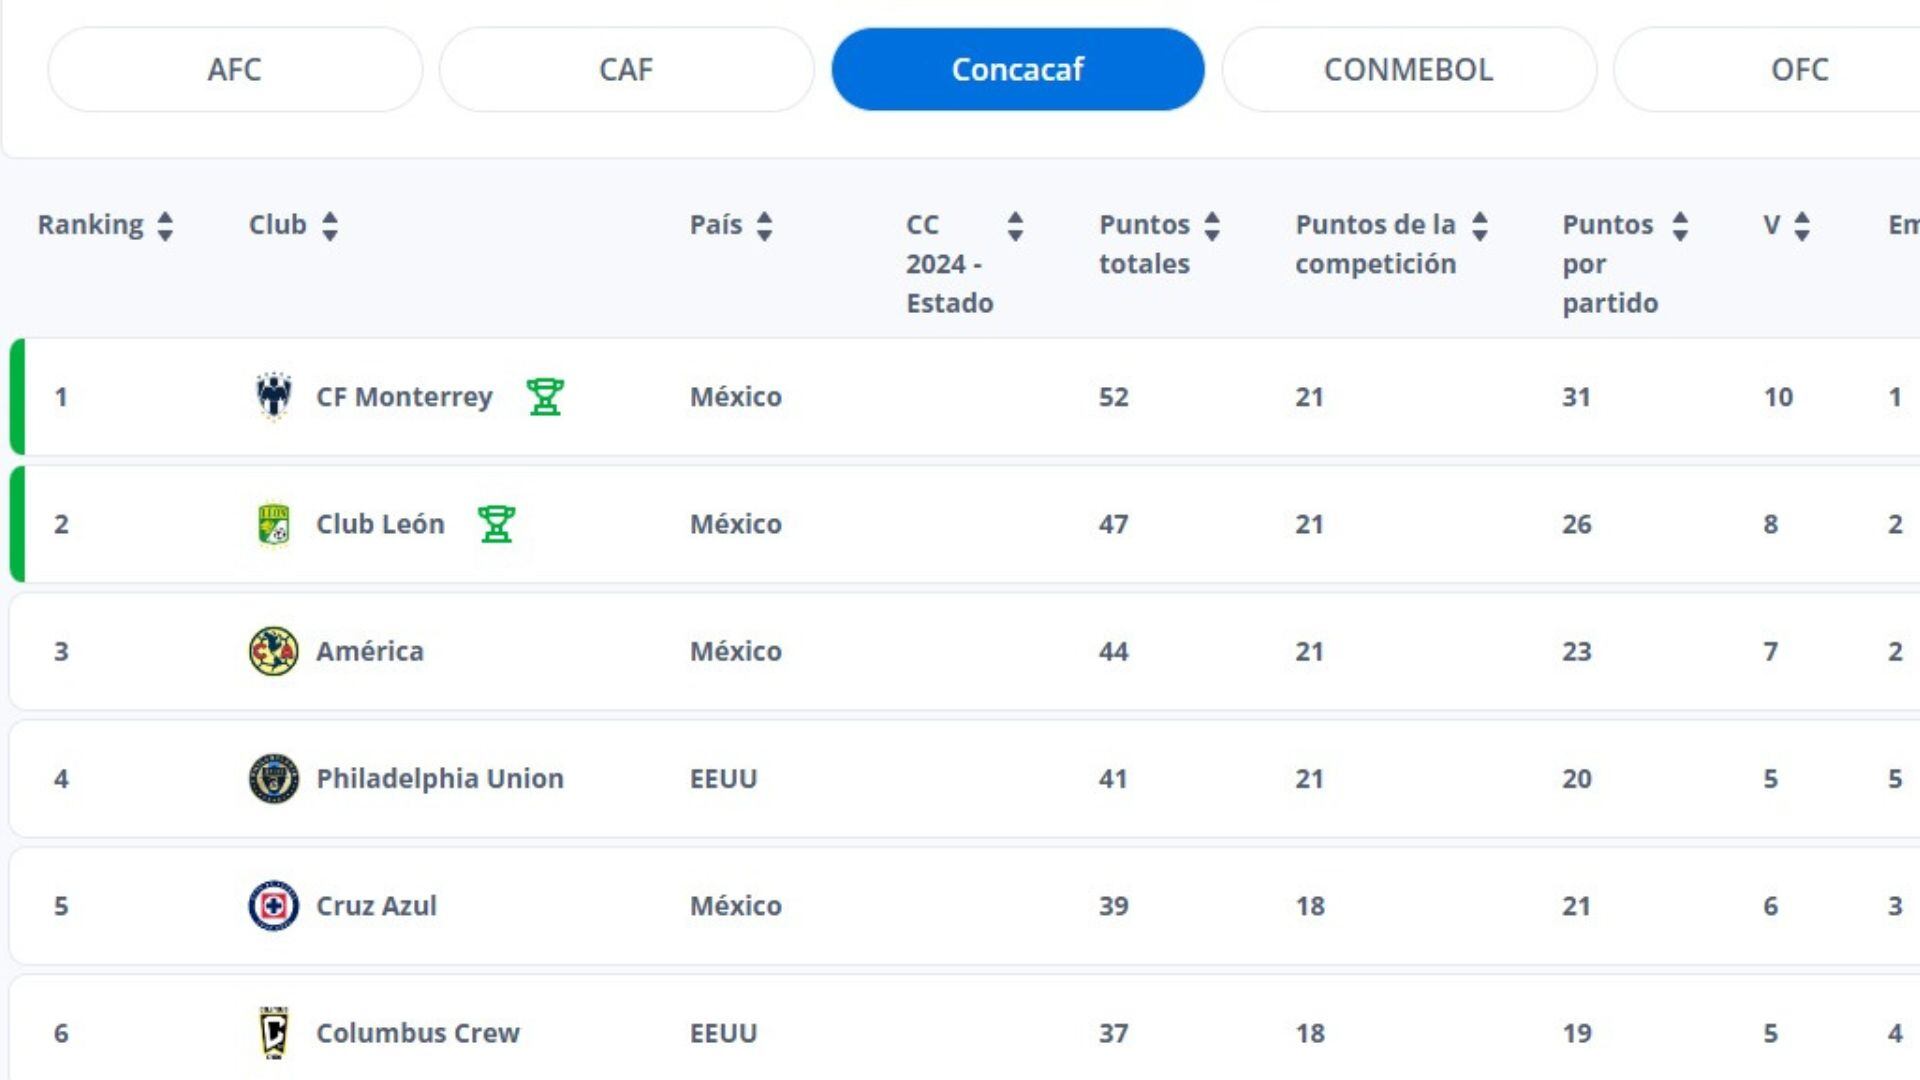1920x1080 pixels.
Task: Click the trophy icon beside CF Monterrey
Action: 545,397
